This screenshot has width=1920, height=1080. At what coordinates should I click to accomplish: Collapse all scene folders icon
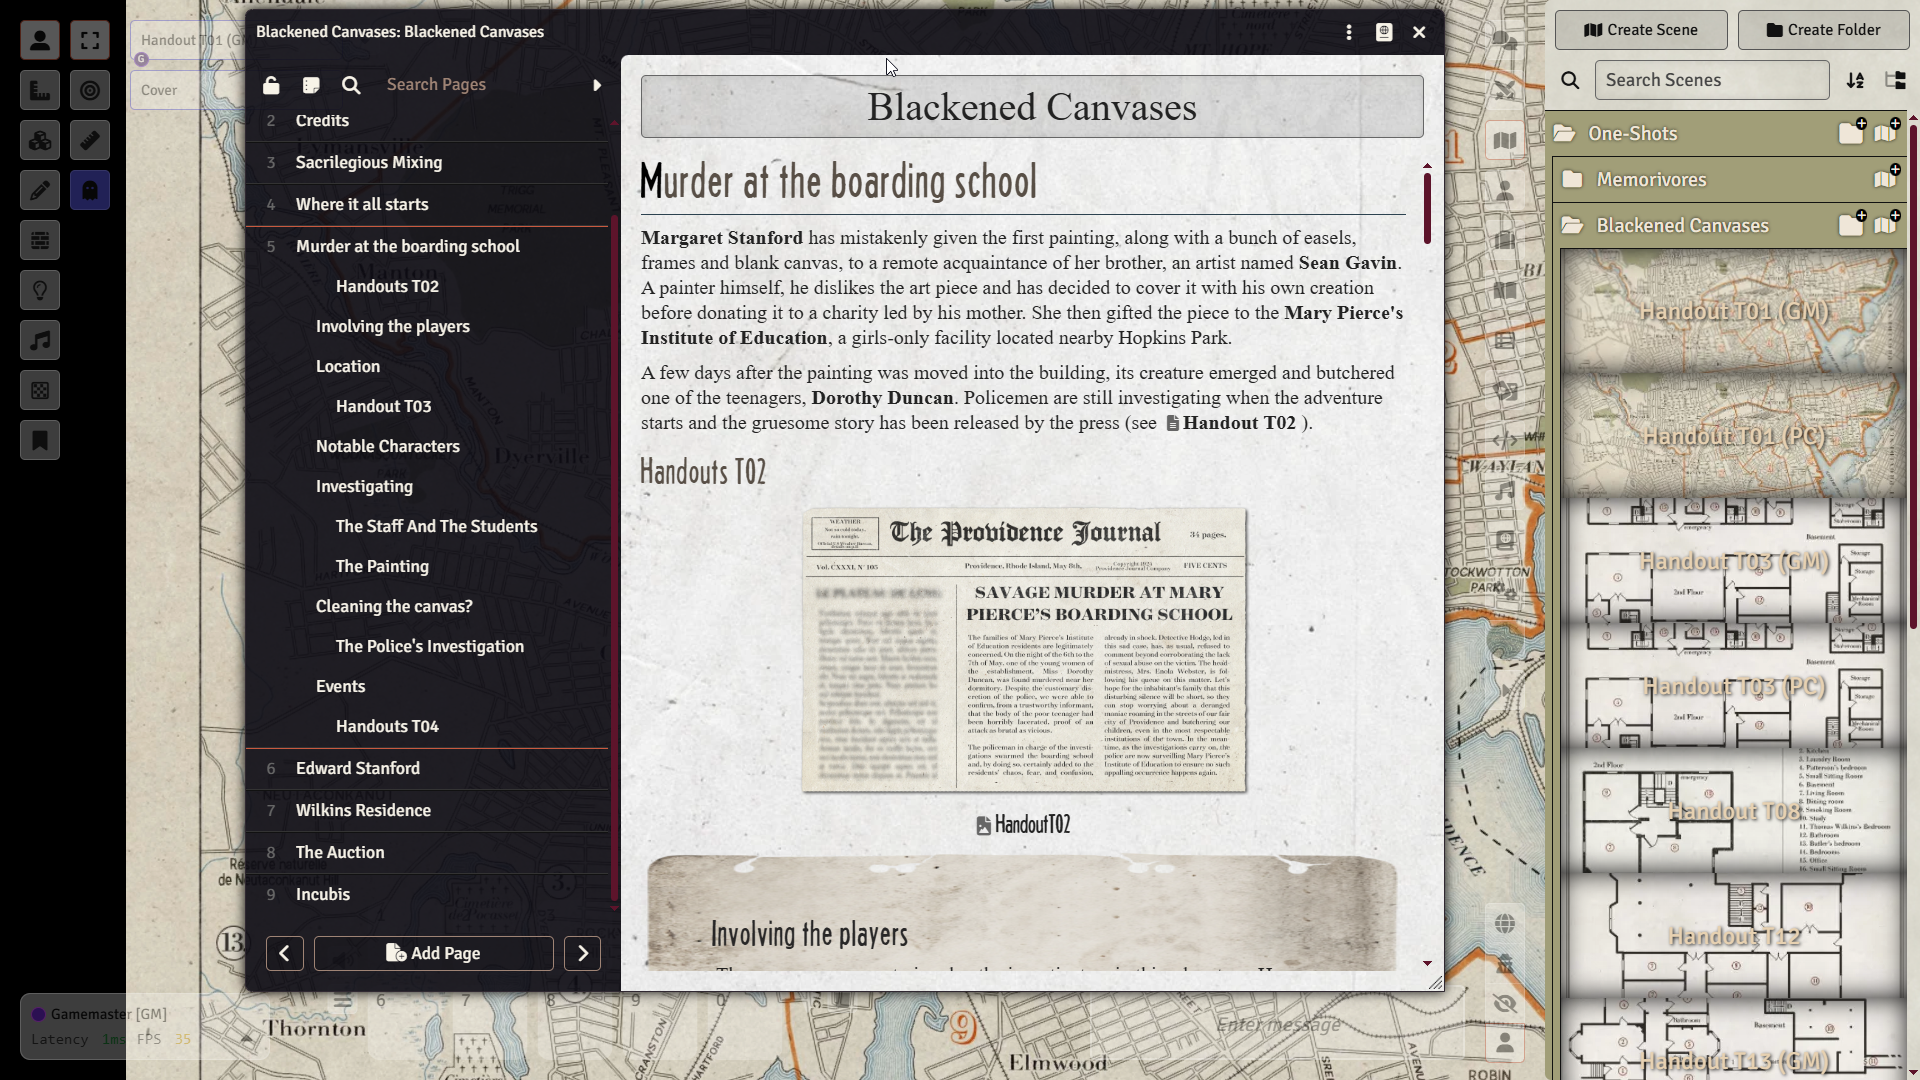1895,80
